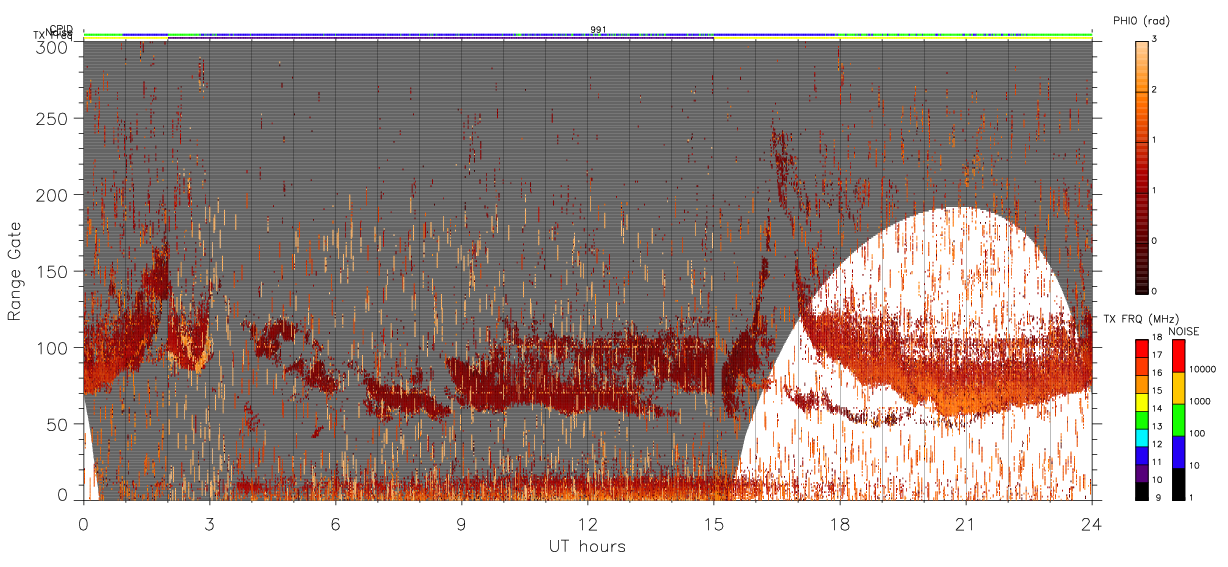
Task: Click the '9' tick label on the UT hours axis
Action: (461, 523)
